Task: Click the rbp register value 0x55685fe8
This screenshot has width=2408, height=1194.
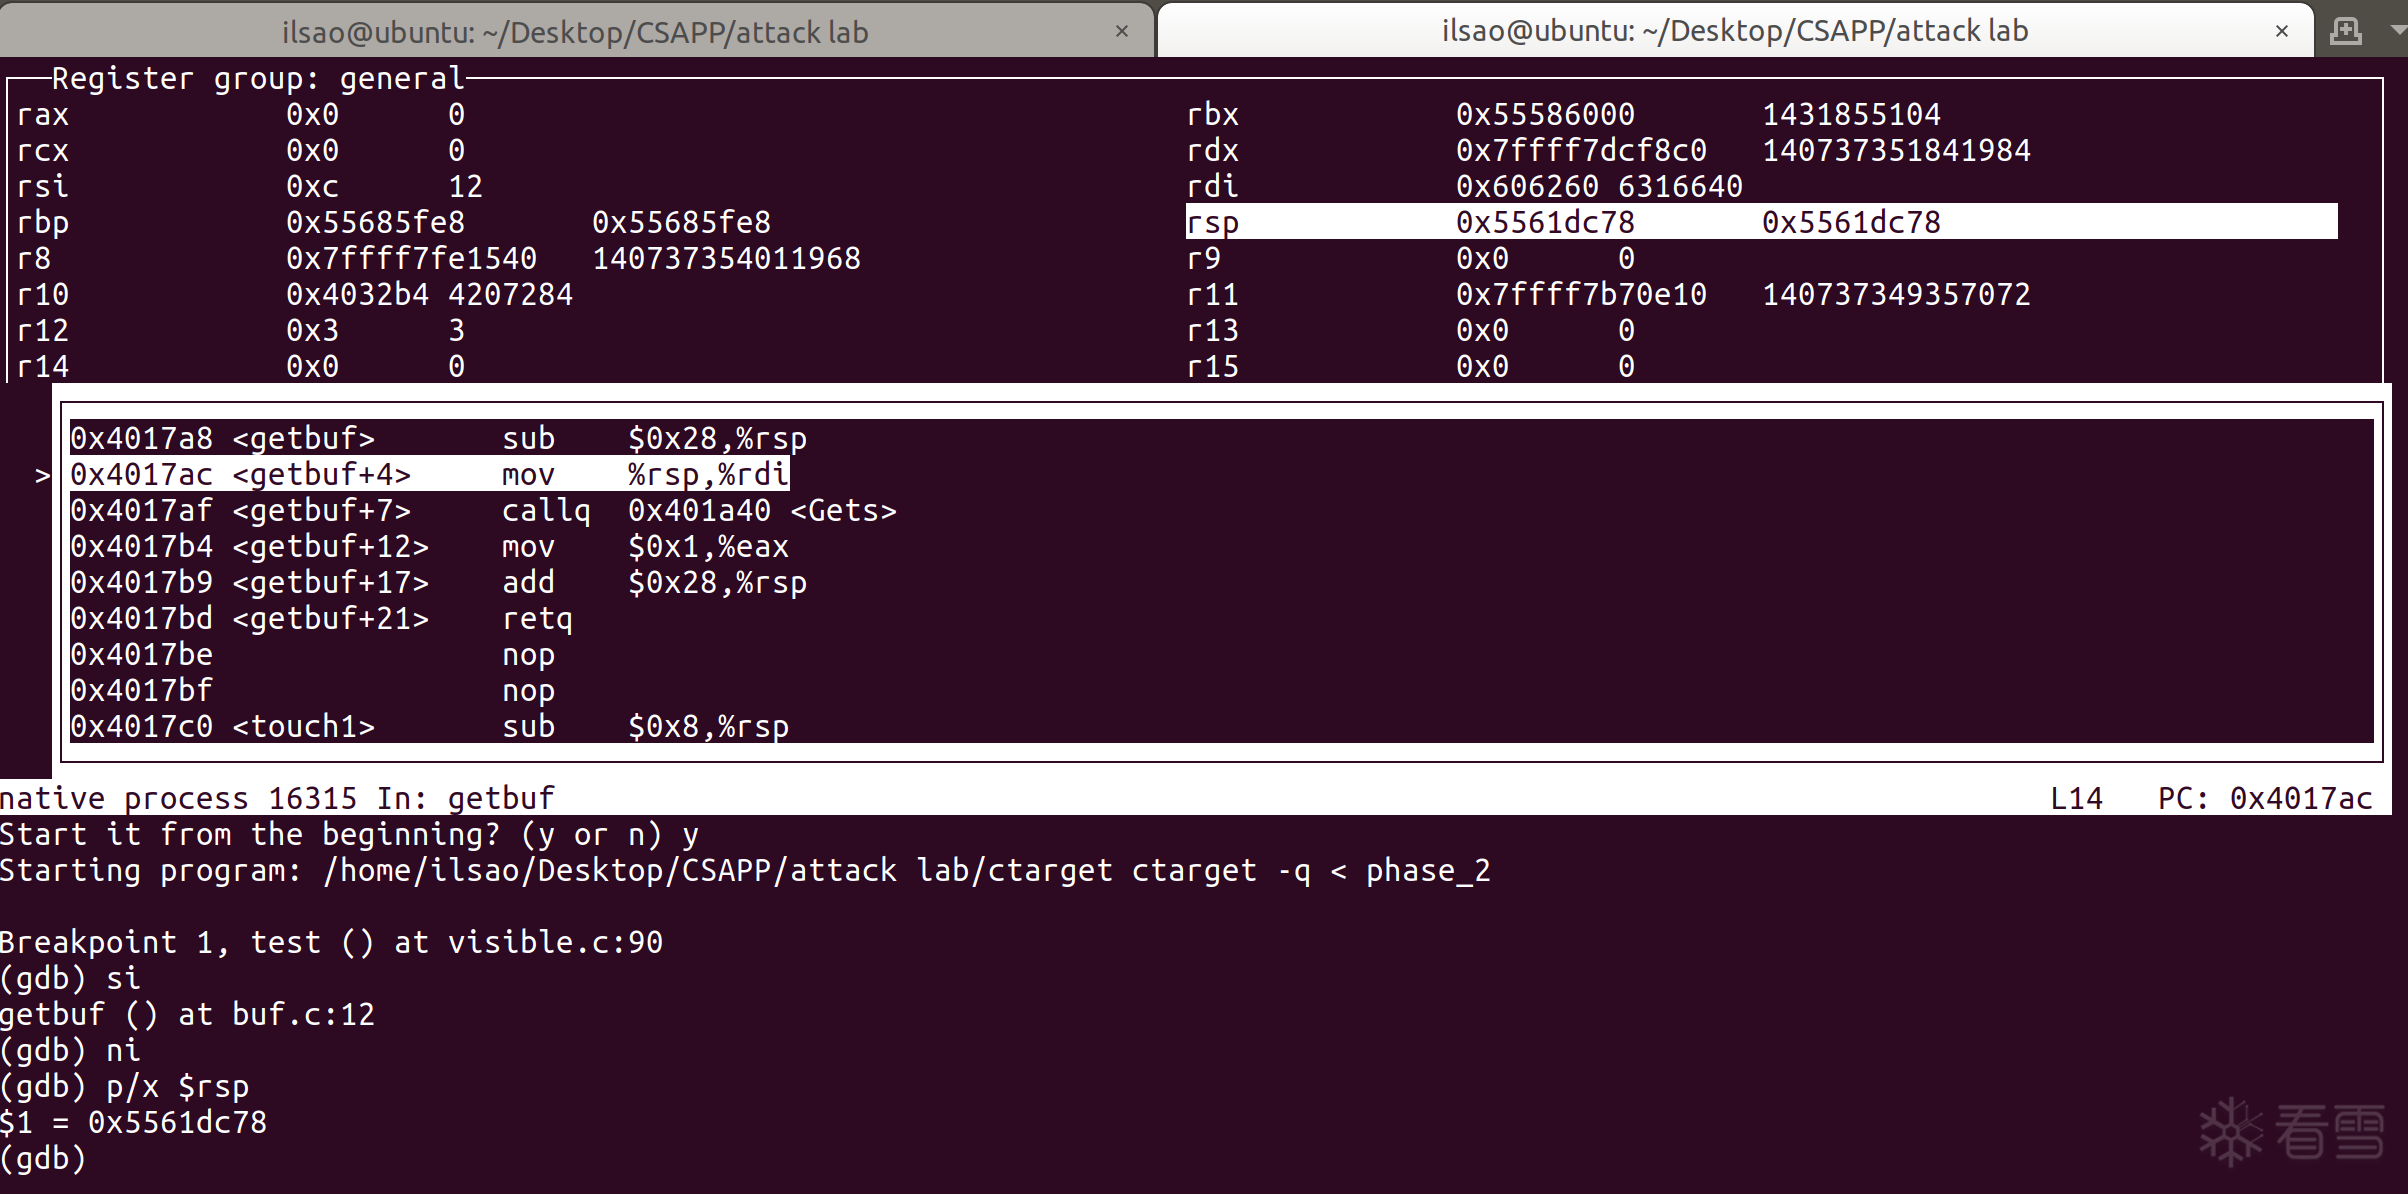Action: point(375,222)
